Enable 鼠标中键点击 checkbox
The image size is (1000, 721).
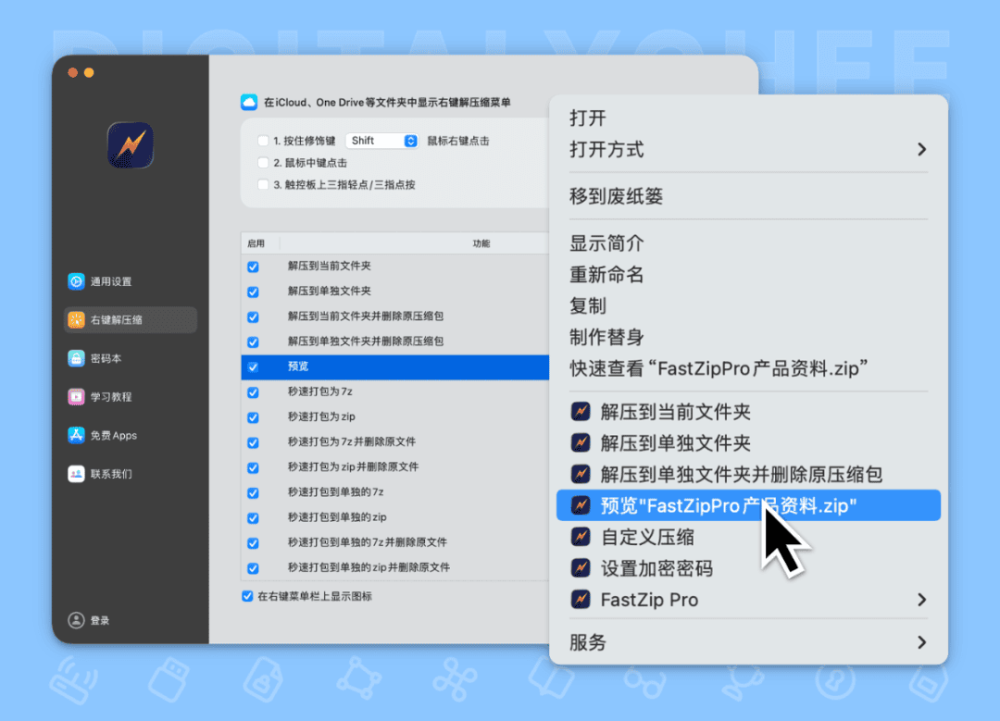(x=263, y=163)
